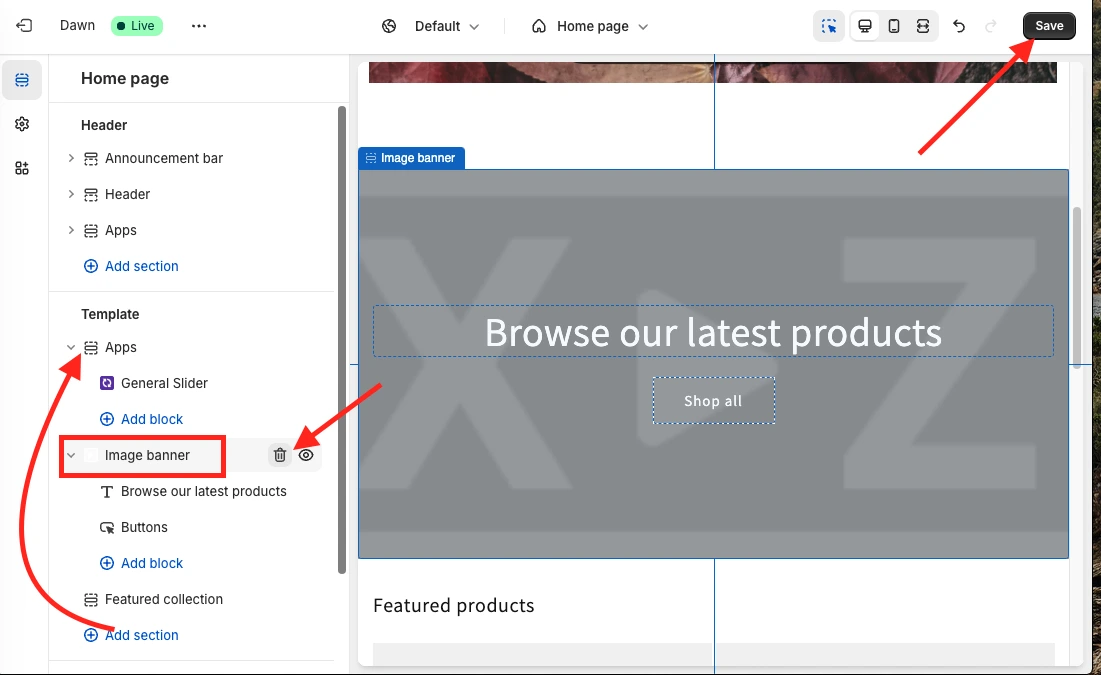Screen dimensions: 1101x675
Task: Select the General Slider block
Action: (164, 383)
